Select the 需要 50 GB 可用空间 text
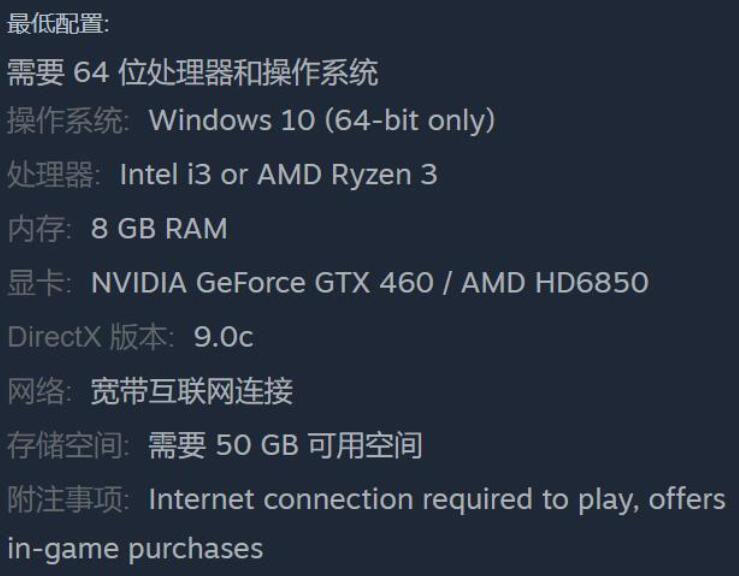This screenshot has width=739, height=576. point(286,445)
